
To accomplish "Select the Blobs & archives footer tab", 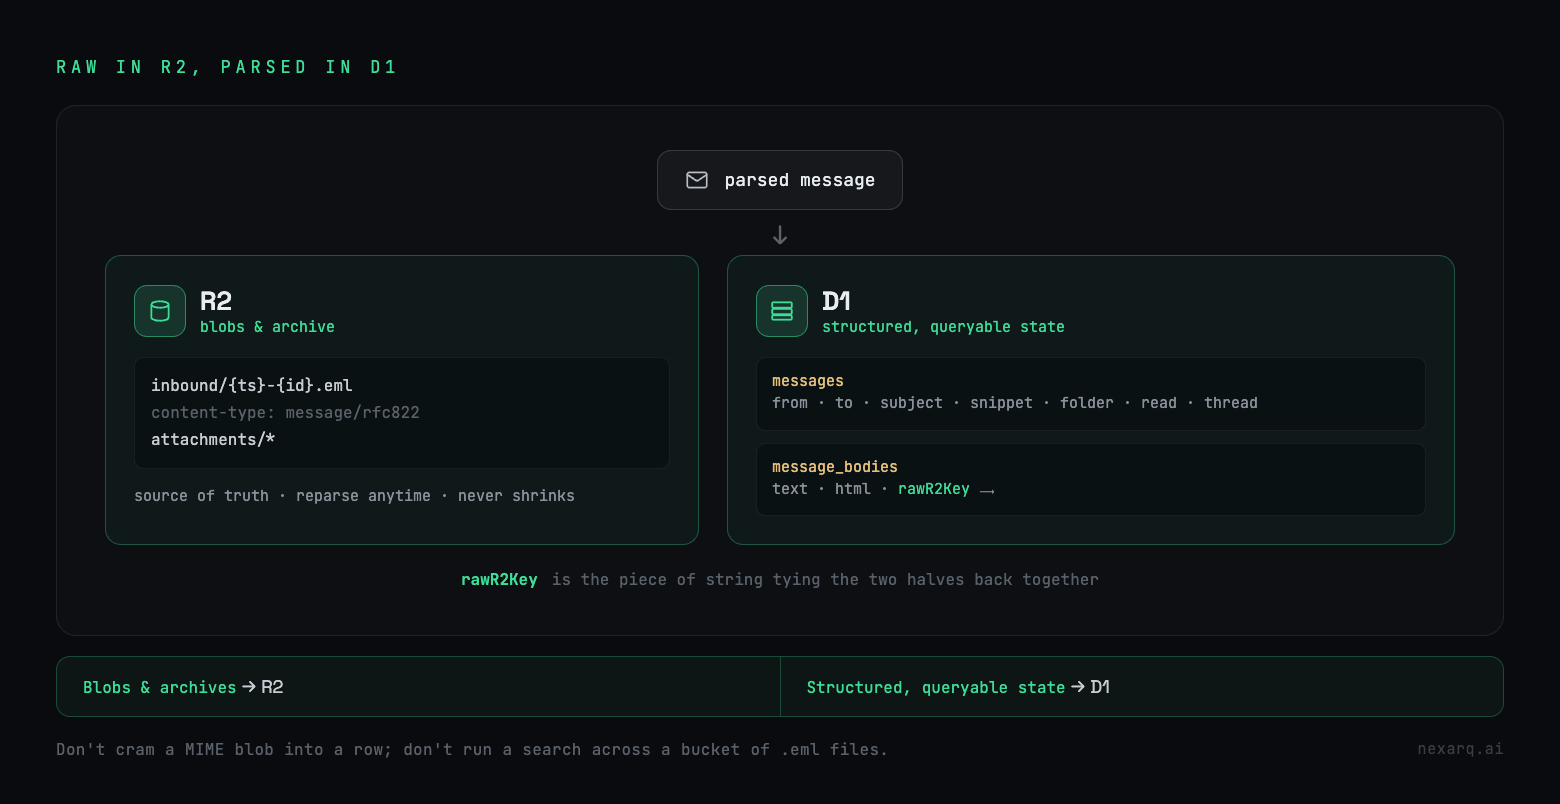I will [418, 687].
